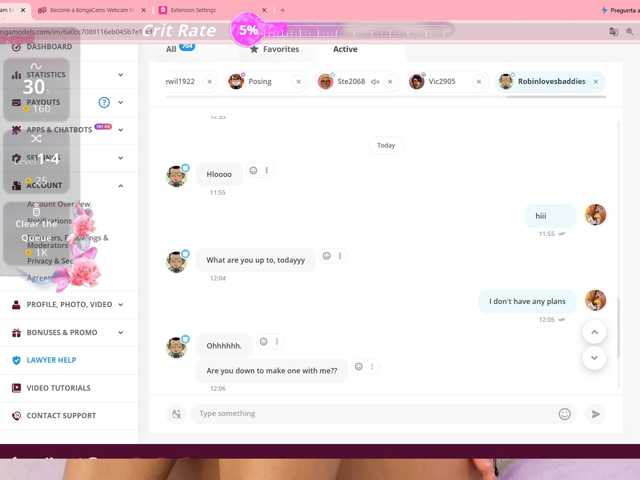Expand the Apps & Chatbots chevron
Screen dimensions: 640x480
[121, 130]
